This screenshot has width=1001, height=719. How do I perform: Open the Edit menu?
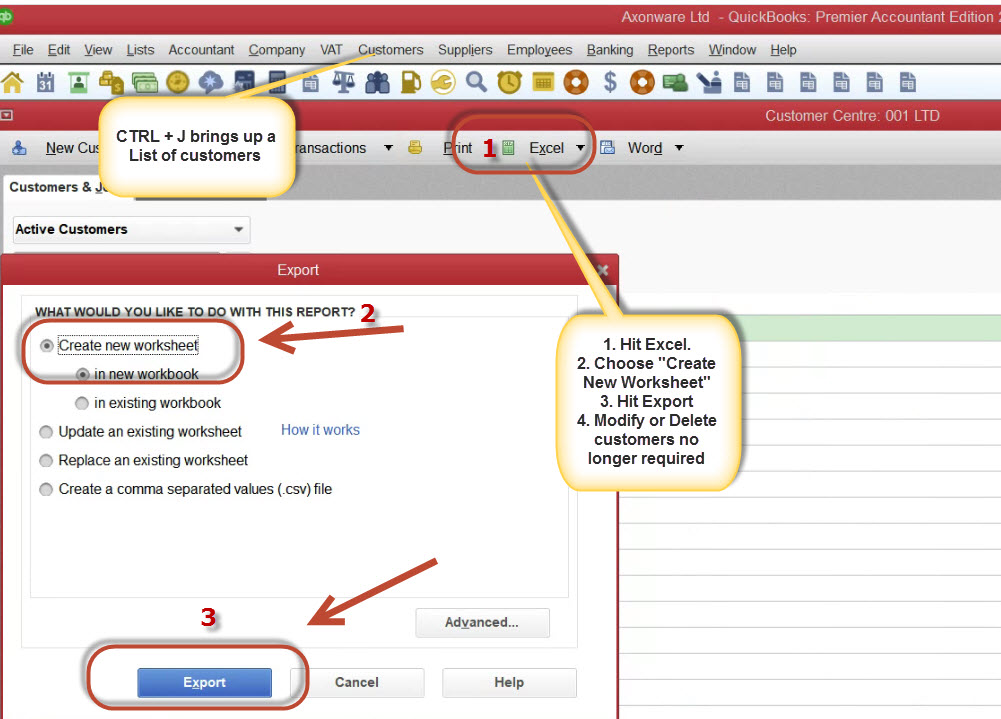(59, 50)
